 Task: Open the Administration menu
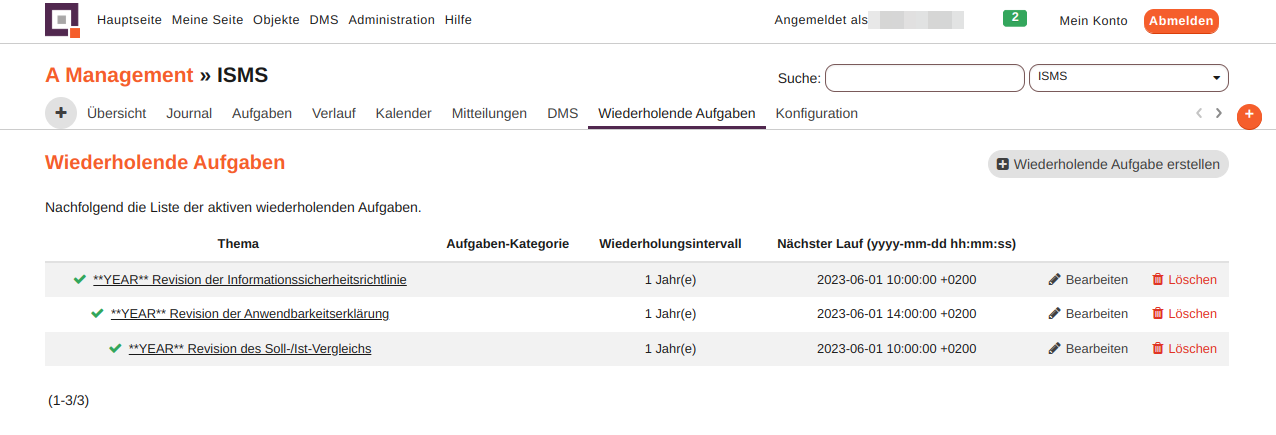coord(392,20)
